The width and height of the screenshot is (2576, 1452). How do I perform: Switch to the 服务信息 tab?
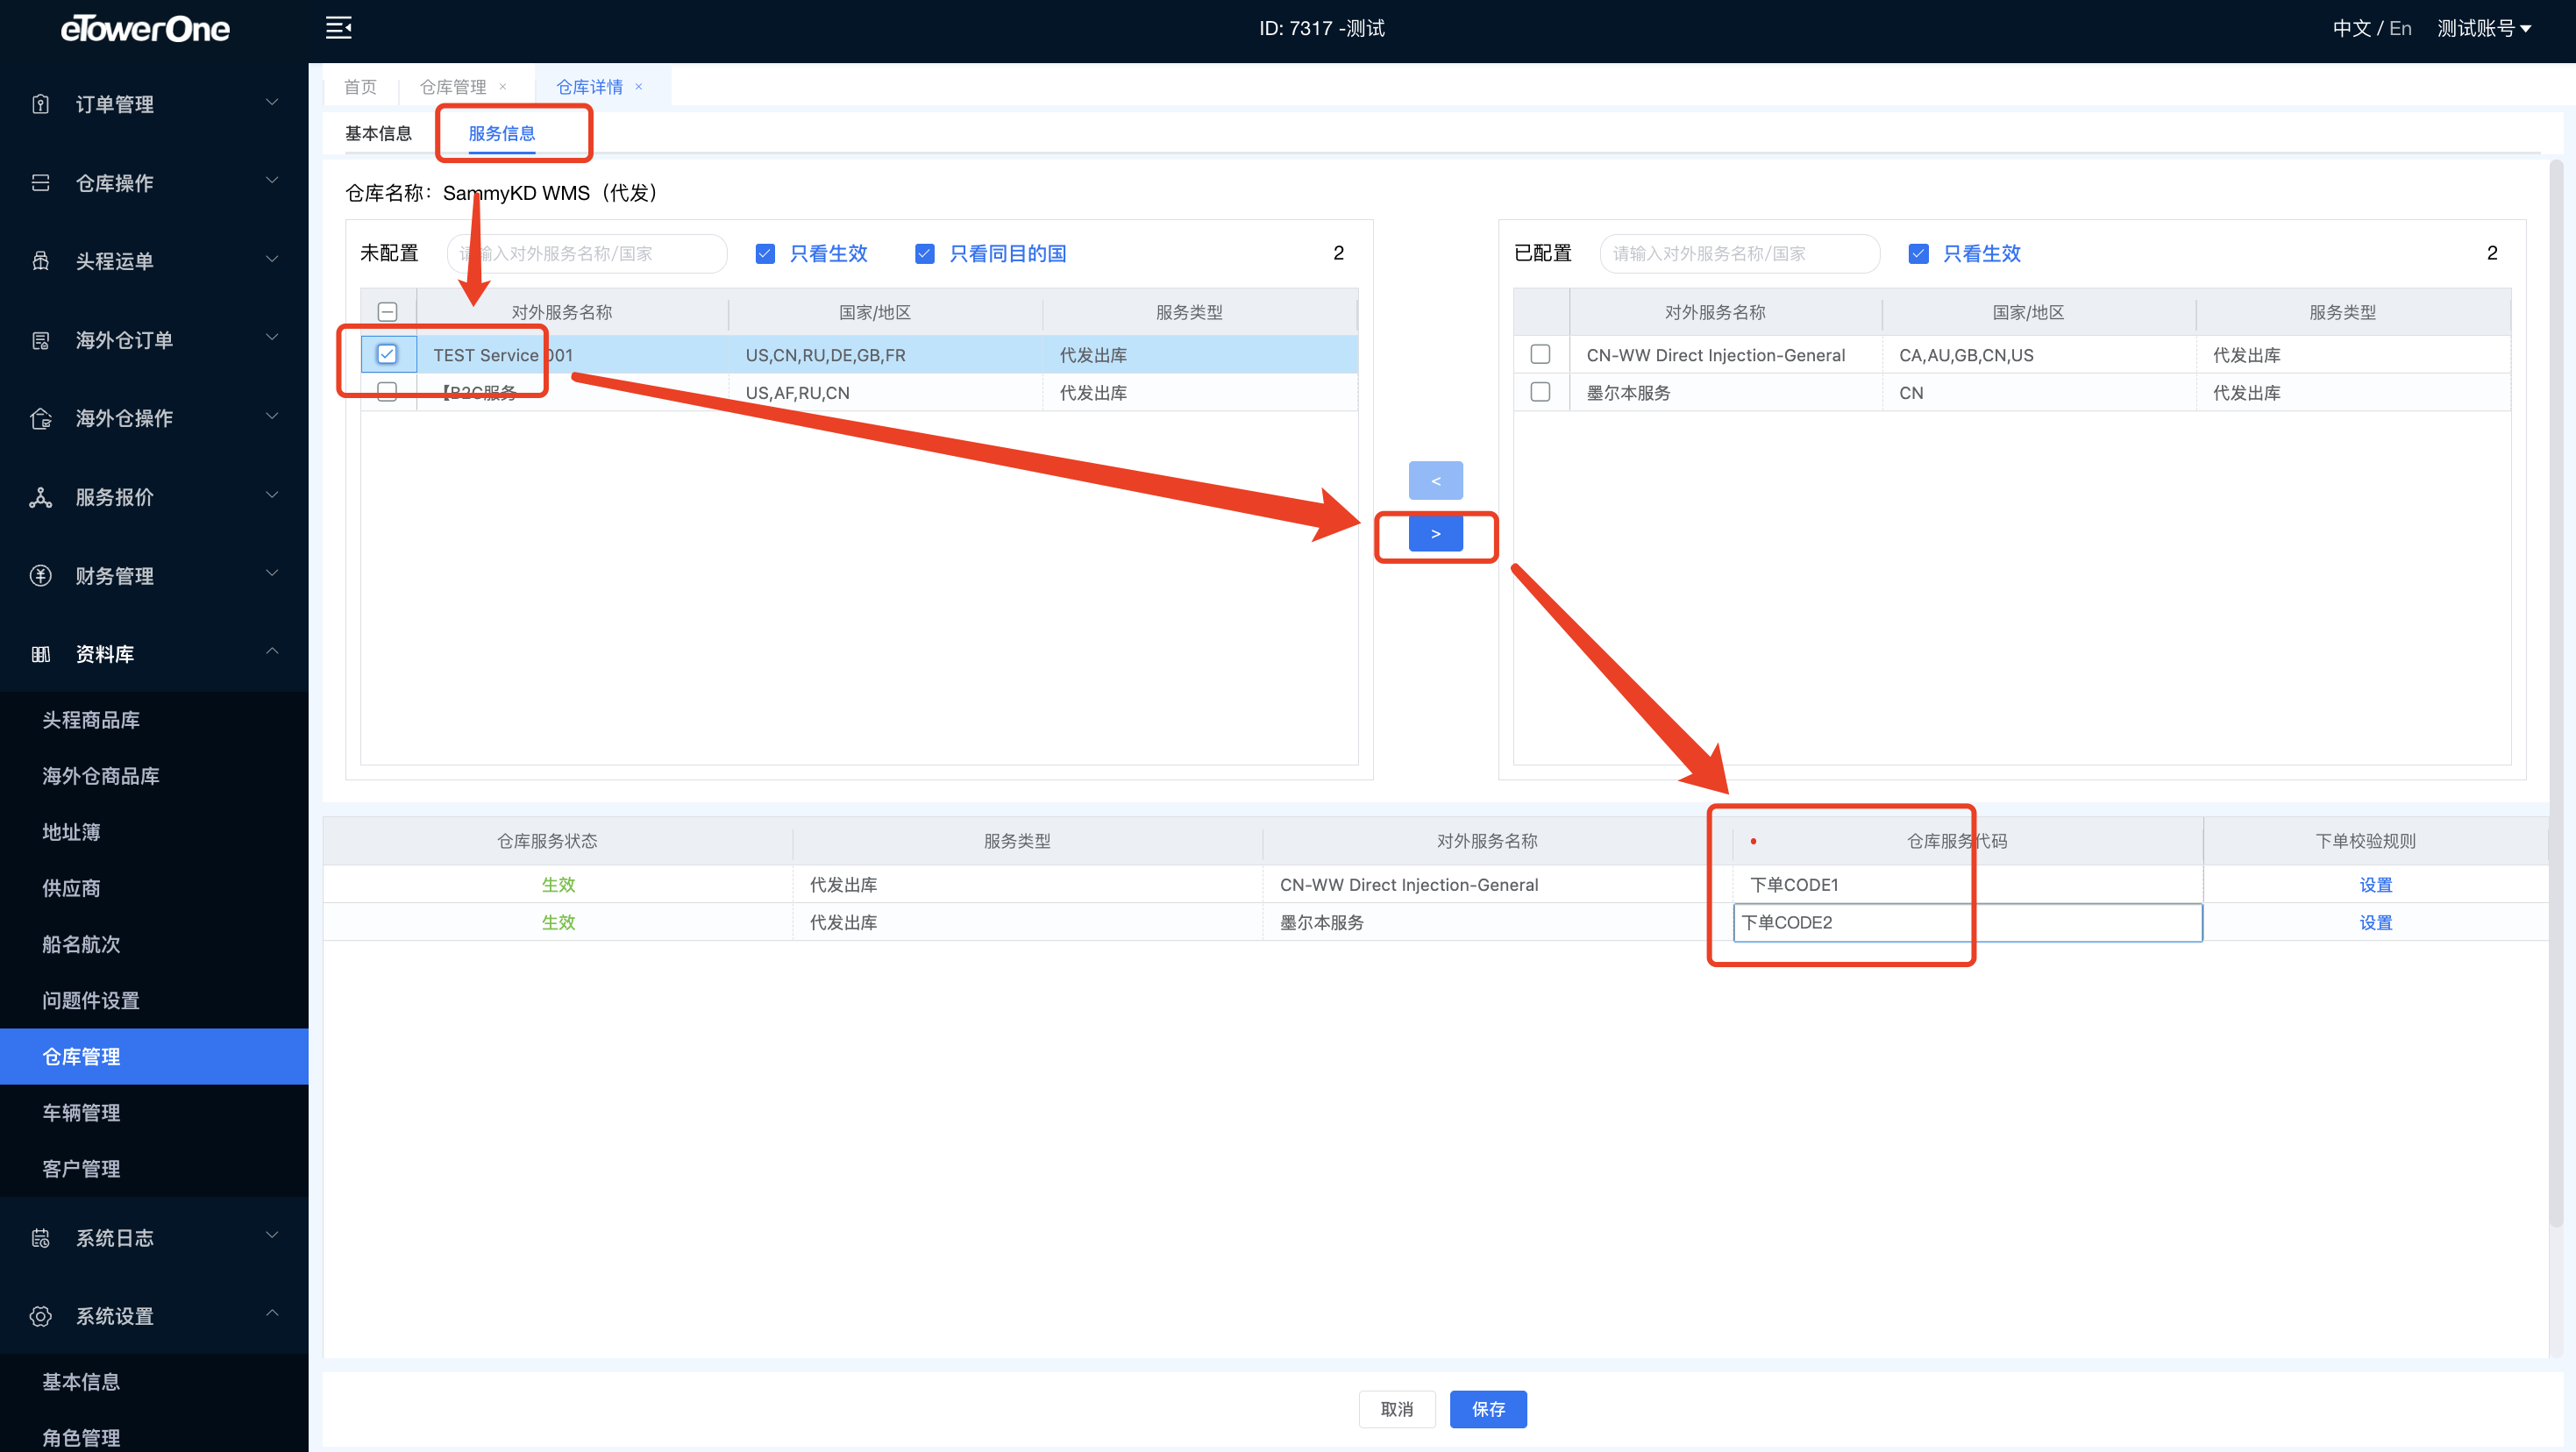(501, 133)
